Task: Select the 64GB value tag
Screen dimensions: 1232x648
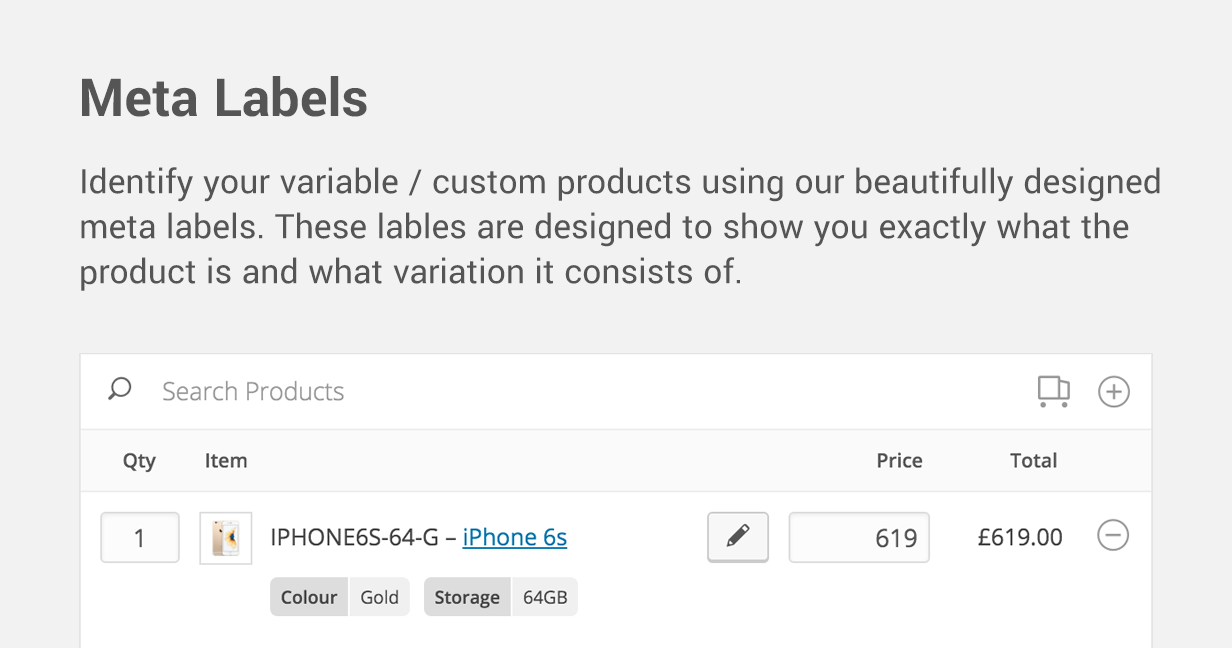Action: click(x=545, y=597)
